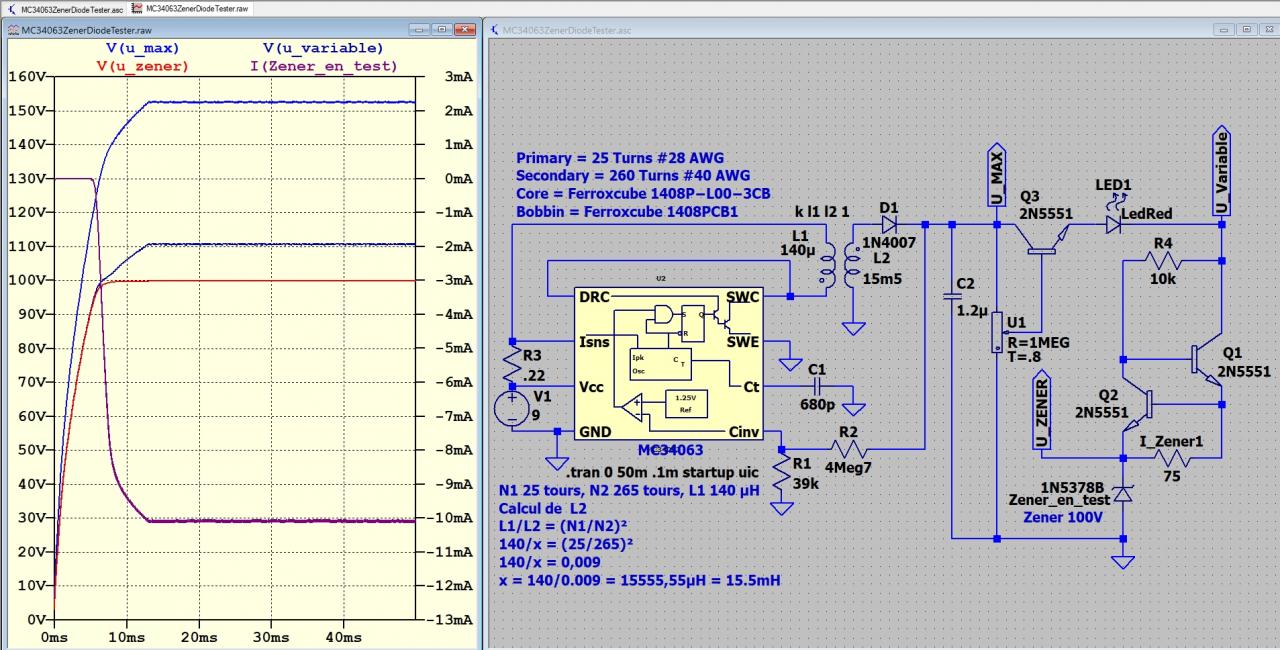
Task: Select capacitor C1 680p symbol
Action: tap(818, 386)
